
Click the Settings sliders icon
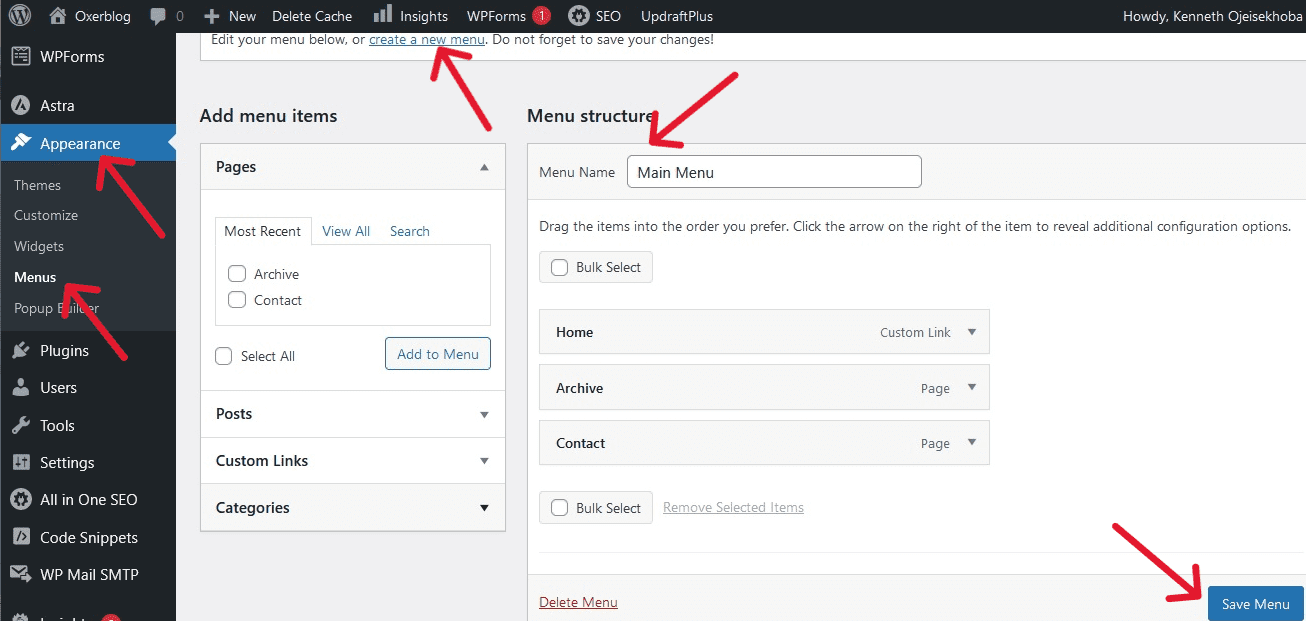tap(20, 462)
